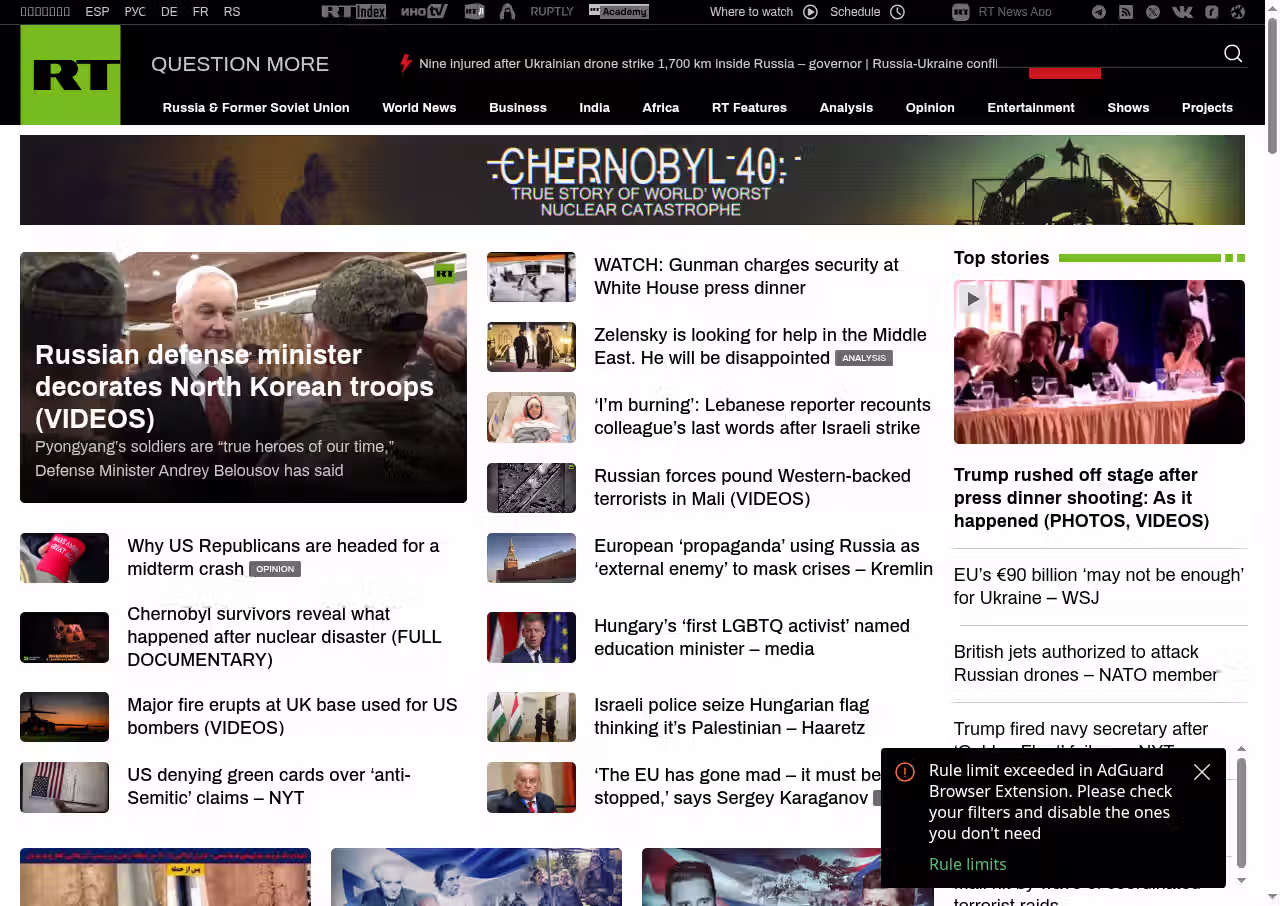Screen dimensions: 1280x906
Task: Read 'Major fire erupts at UK base' article
Action: pos(291,716)
